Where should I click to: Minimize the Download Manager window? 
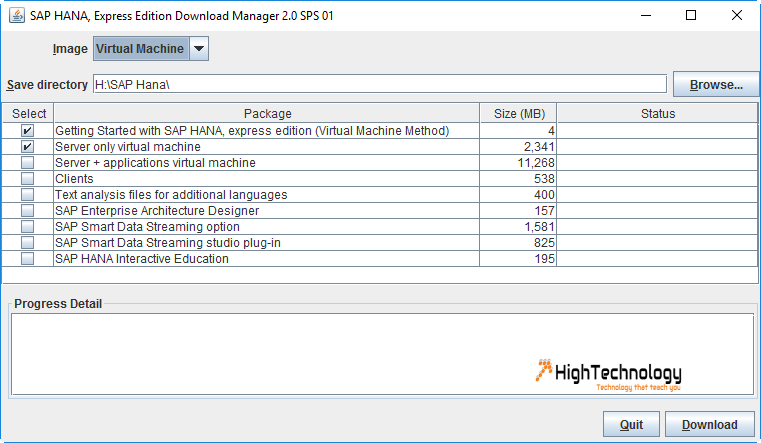pyautogui.click(x=646, y=16)
